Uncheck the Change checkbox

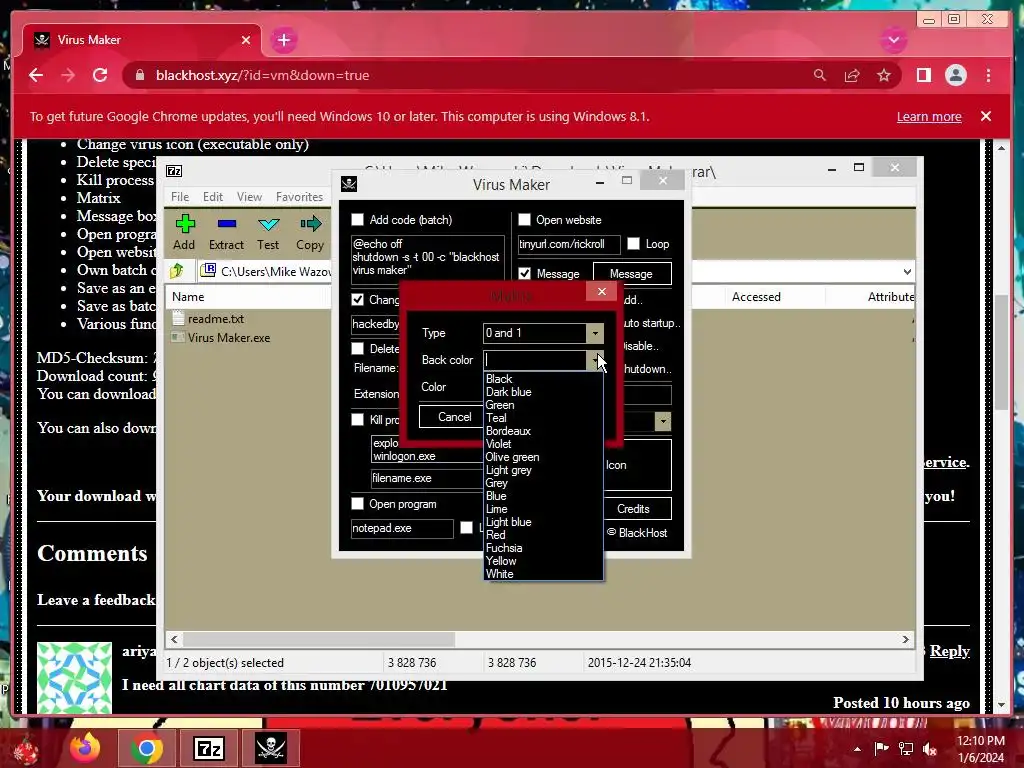click(x=357, y=299)
